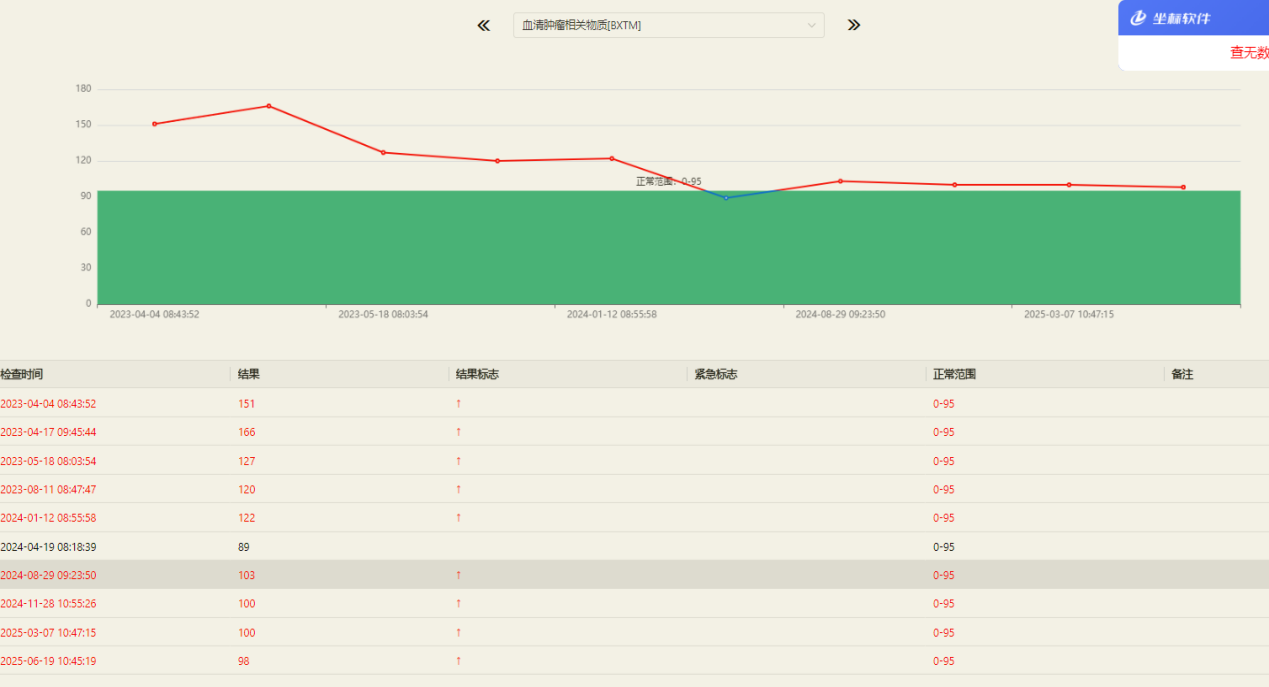Click the 坐标软件 logo icon
Image resolution: width=1269 pixels, height=687 pixels.
[x=1138, y=18]
